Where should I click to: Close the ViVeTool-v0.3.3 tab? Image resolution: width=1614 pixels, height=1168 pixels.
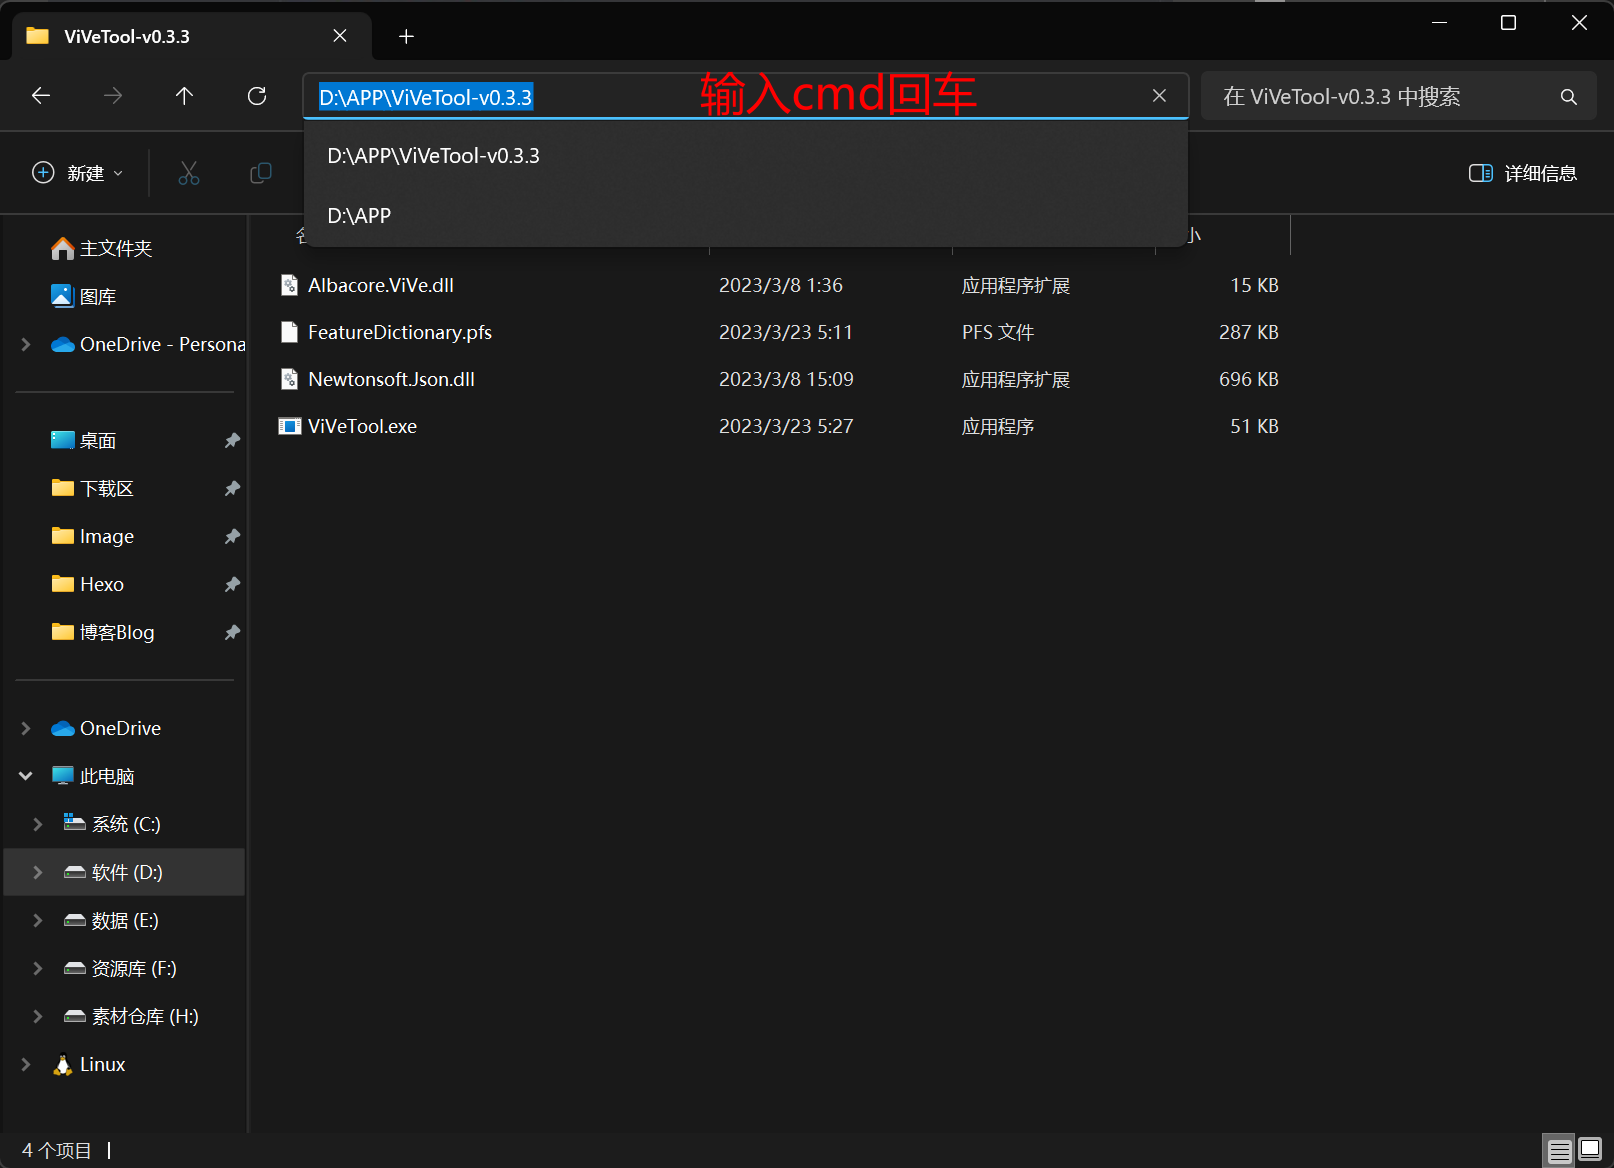click(340, 36)
